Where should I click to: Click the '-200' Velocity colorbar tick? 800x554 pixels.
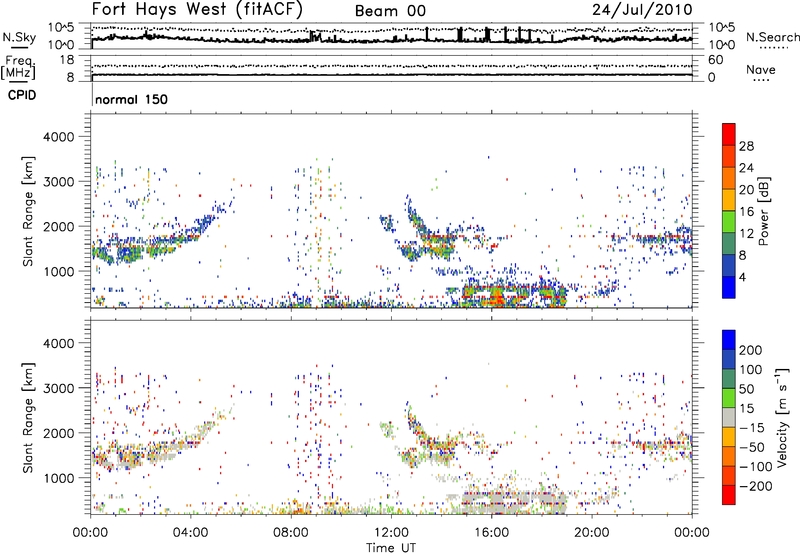pos(756,486)
